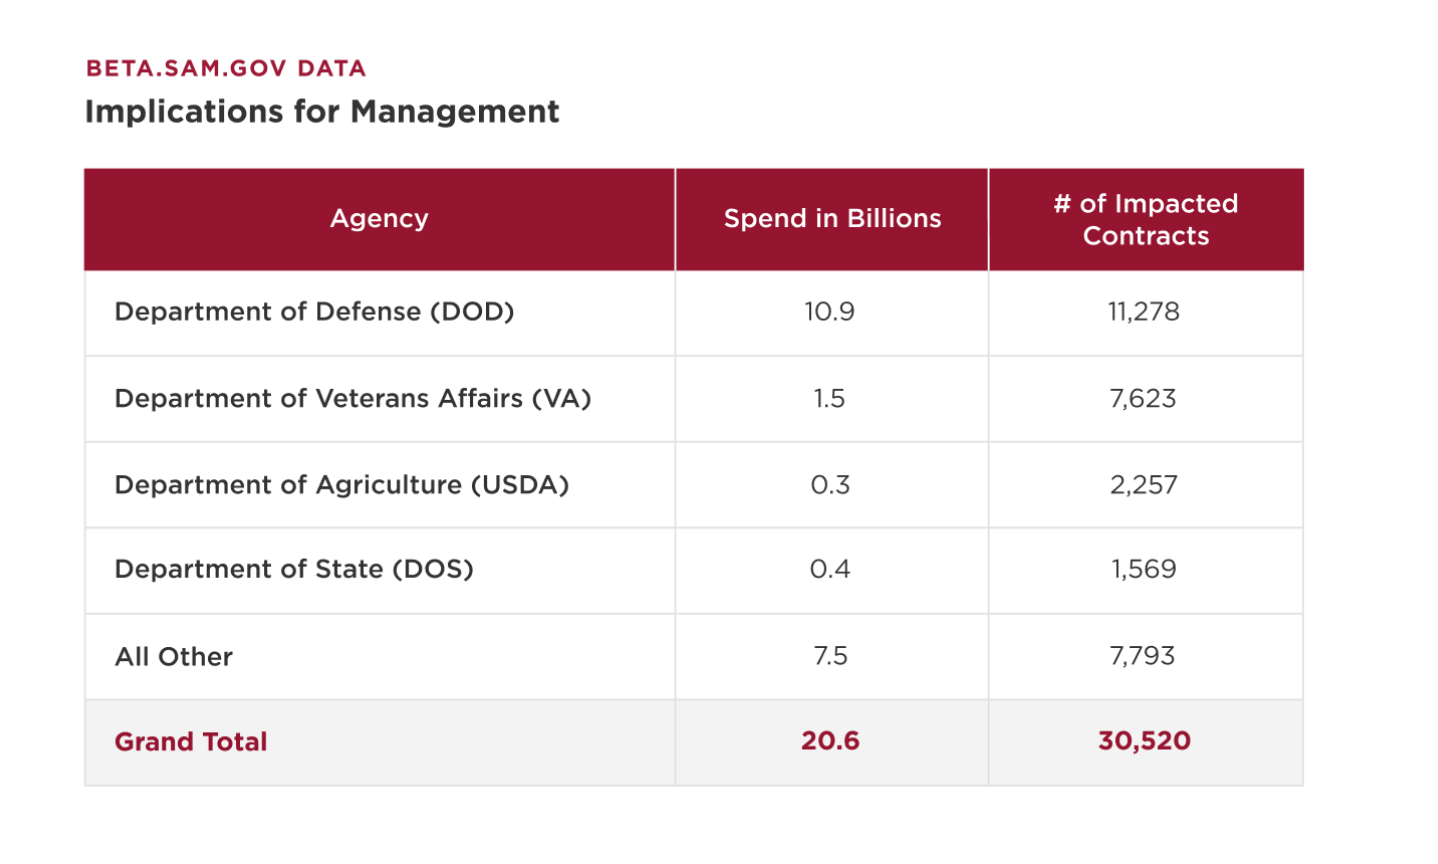The height and width of the screenshot is (864, 1438).
Task: Click the DOD contracts count 11,278
Action: pyautogui.click(x=1144, y=312)
